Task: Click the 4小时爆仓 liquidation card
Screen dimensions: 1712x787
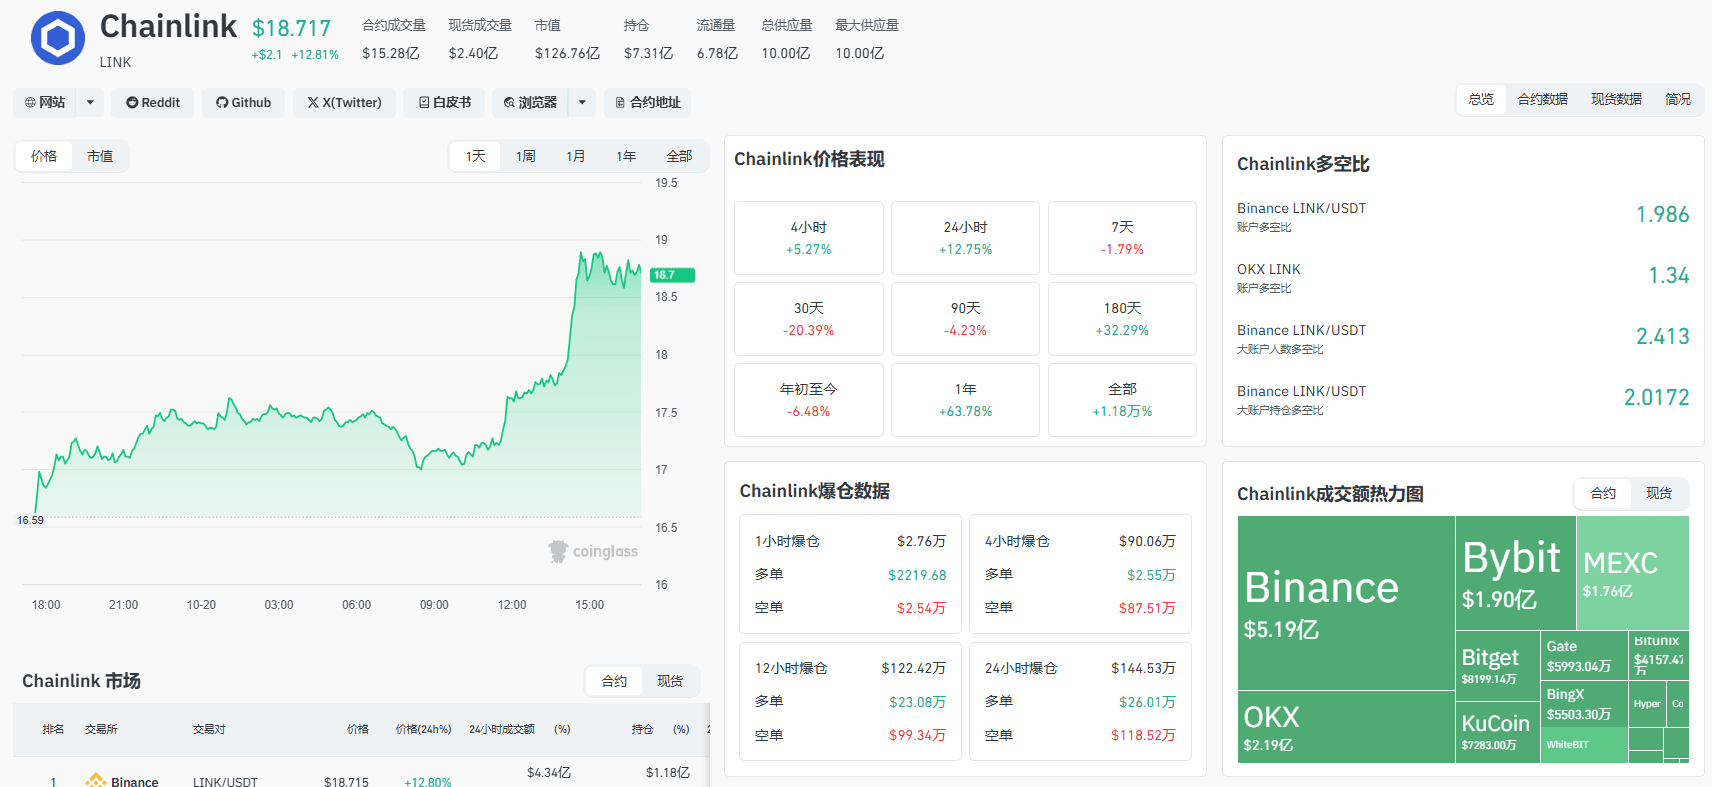Action: coord(1080,574)
